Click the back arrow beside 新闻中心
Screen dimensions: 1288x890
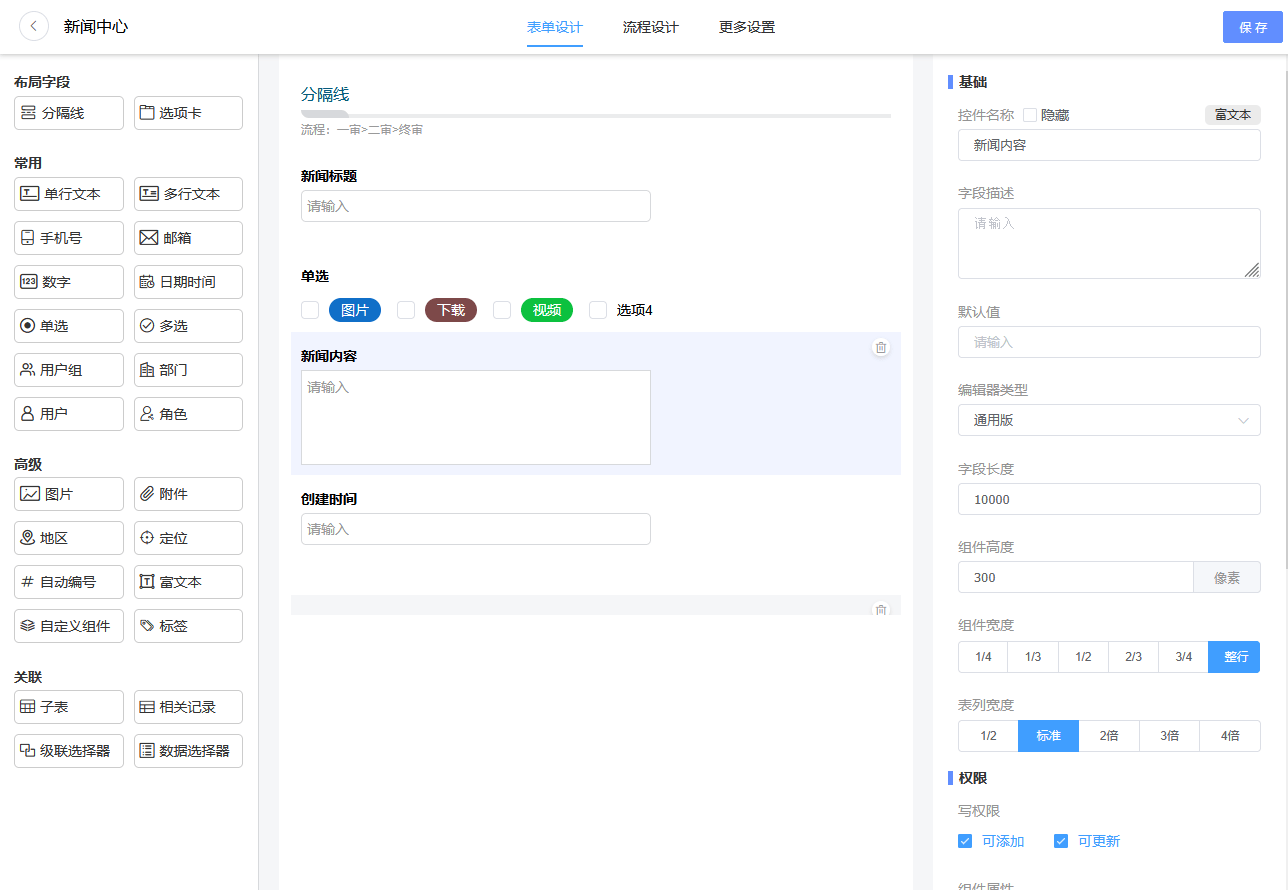tap(34, 27)
